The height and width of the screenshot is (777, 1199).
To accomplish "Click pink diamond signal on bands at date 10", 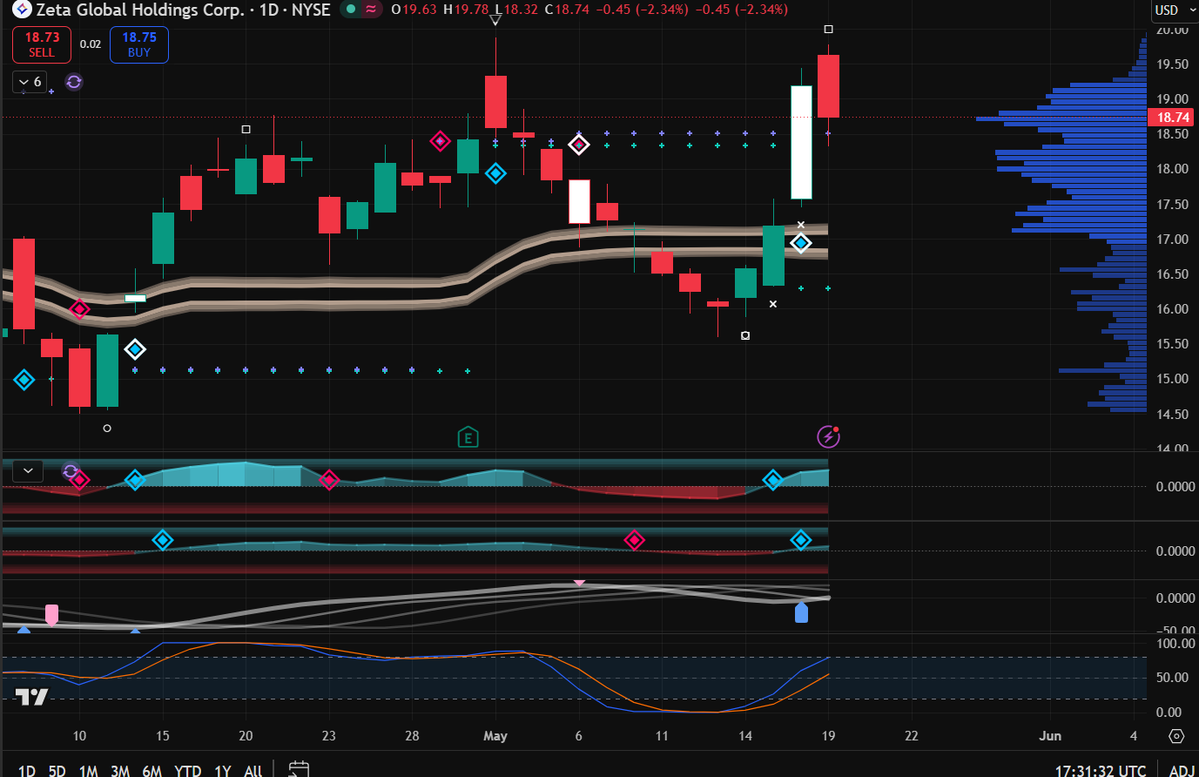I will tap(80, 310).
